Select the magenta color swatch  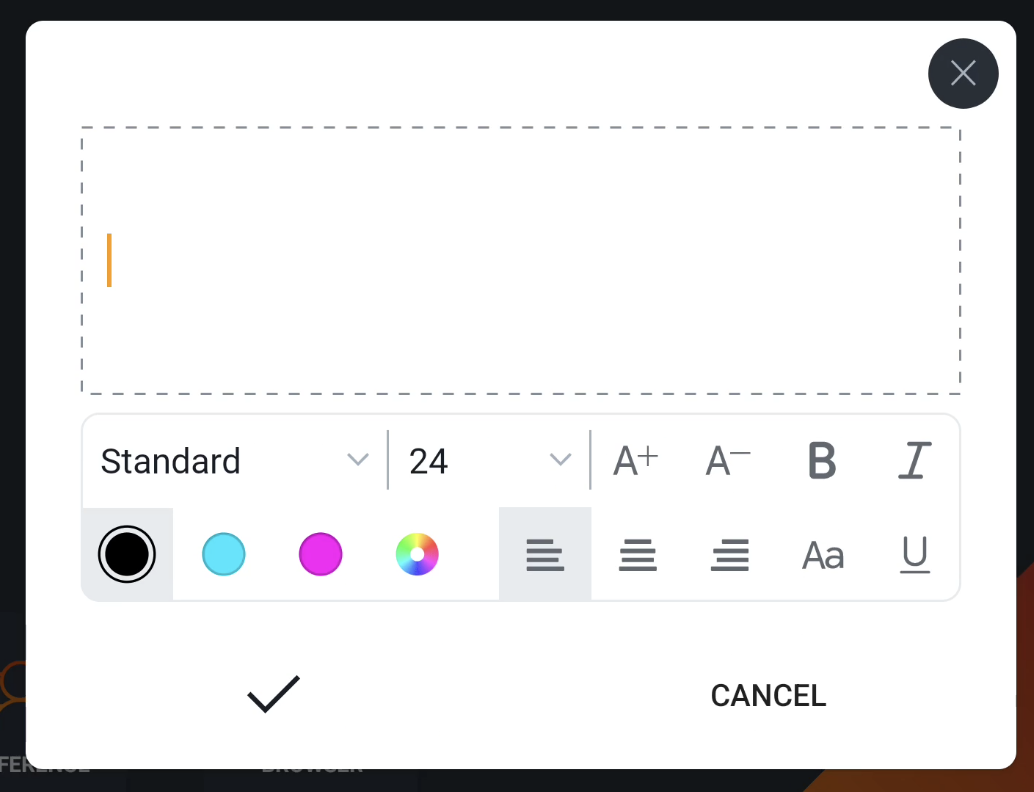pos(320,554)
